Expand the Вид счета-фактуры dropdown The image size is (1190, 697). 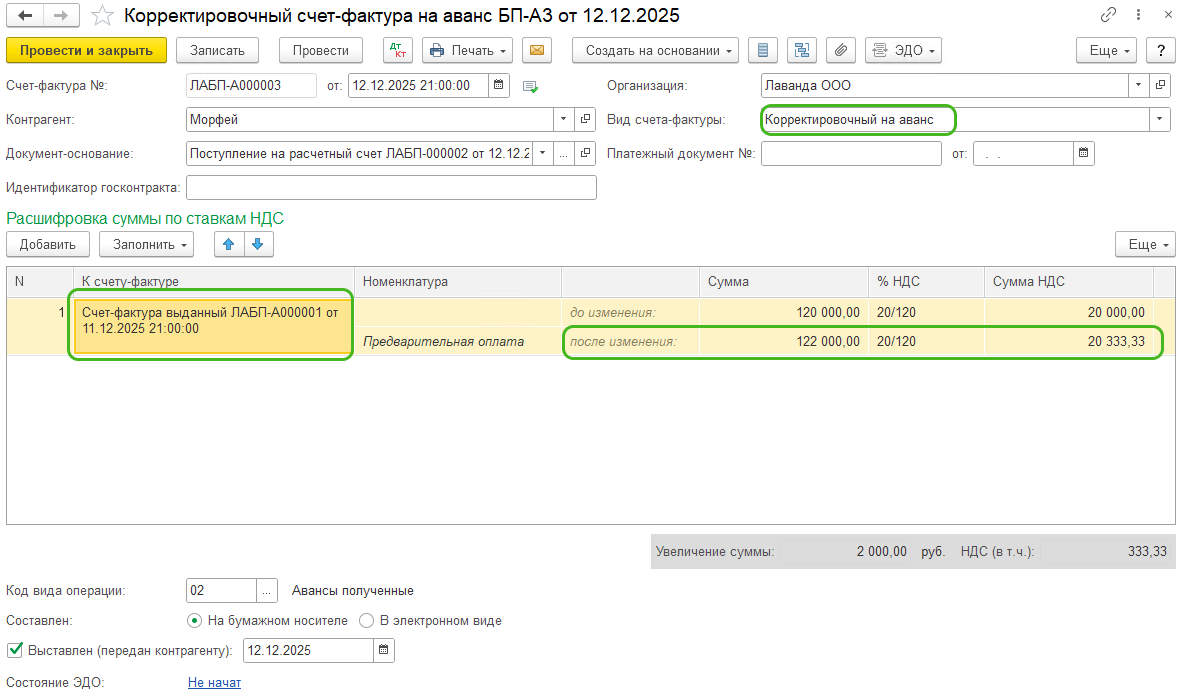(x=1160, y=120)
